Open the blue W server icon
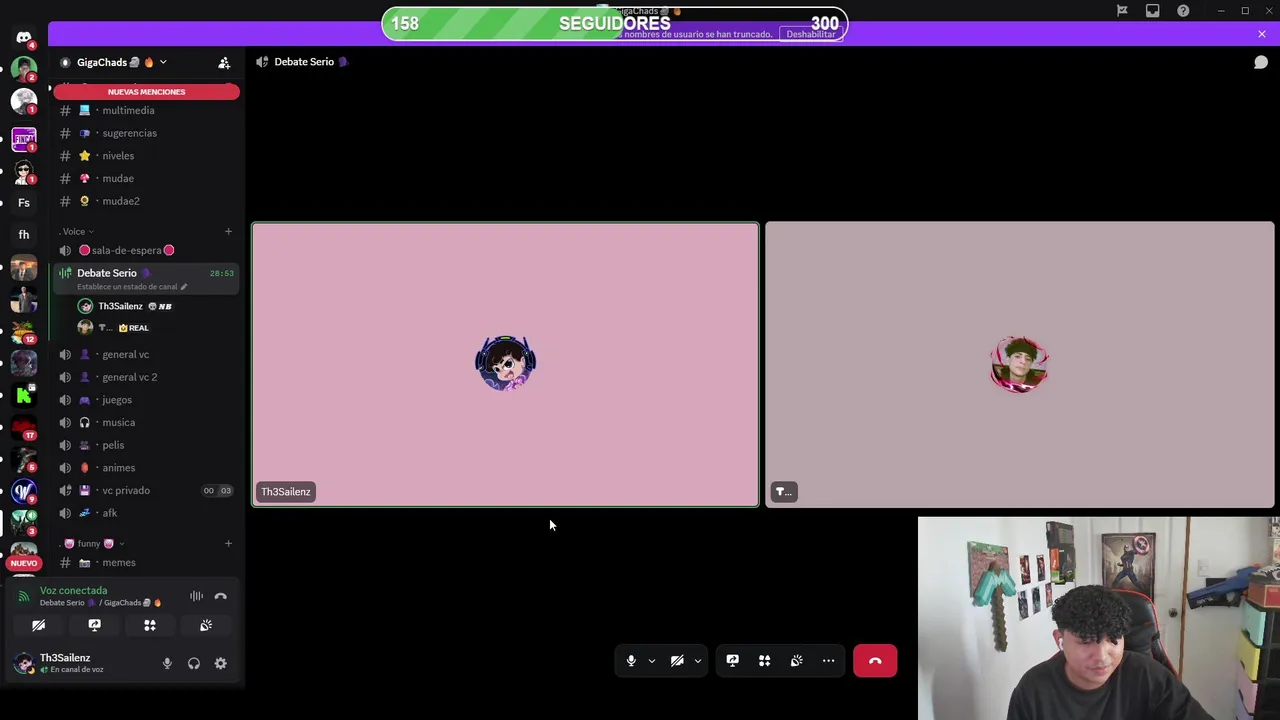The image size is (1280, 720). [24, 491]
